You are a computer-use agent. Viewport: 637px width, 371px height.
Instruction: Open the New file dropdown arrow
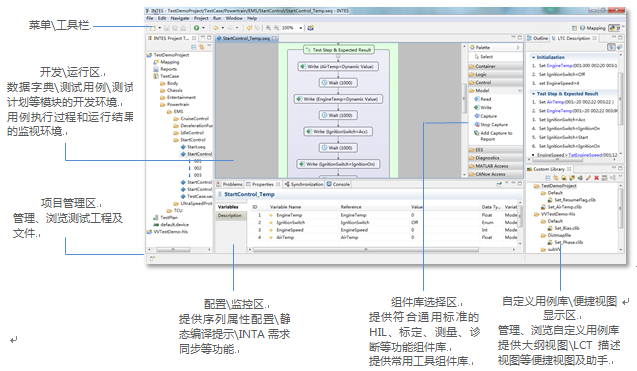pyautogui.click(x=160, y=28)
